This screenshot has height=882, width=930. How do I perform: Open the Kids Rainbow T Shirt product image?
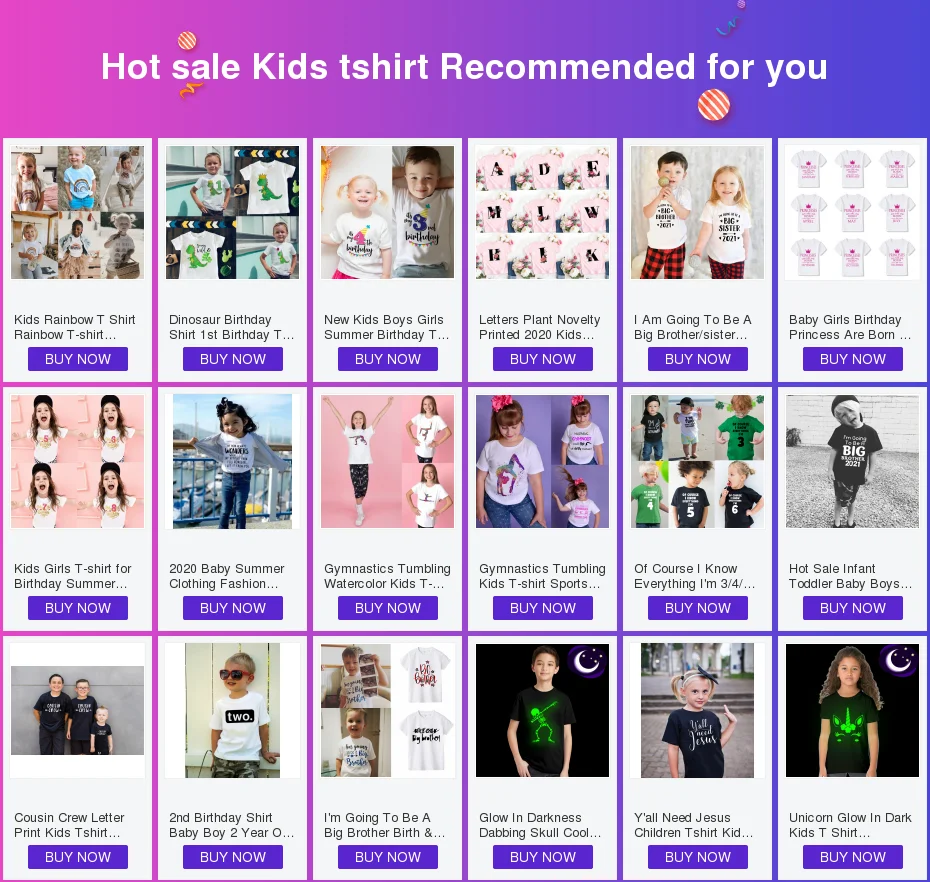click(77, 212)
